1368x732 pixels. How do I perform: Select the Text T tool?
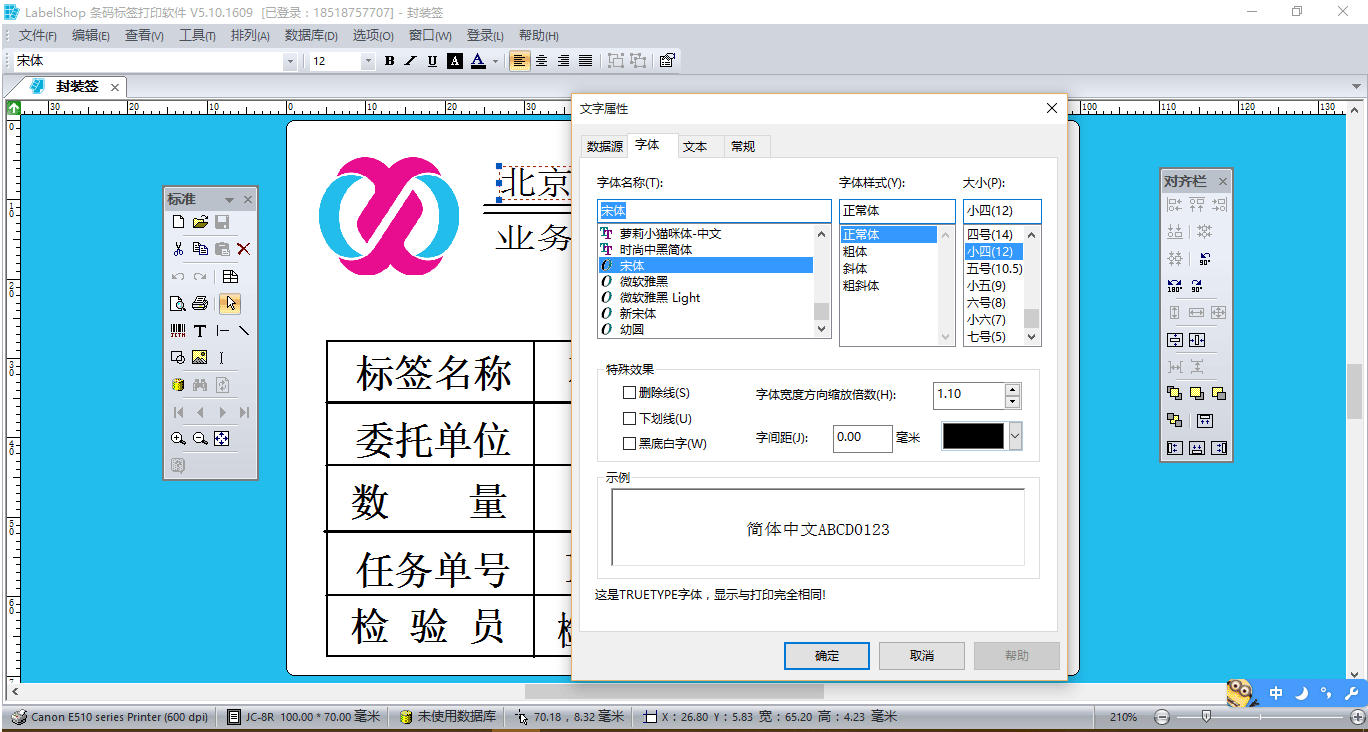(200, 330)
